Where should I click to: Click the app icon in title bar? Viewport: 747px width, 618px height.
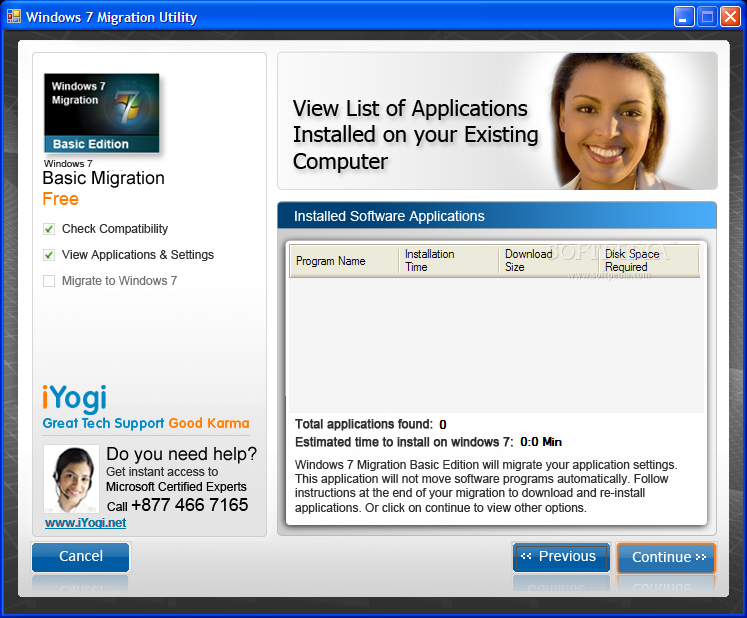point(14,17)
